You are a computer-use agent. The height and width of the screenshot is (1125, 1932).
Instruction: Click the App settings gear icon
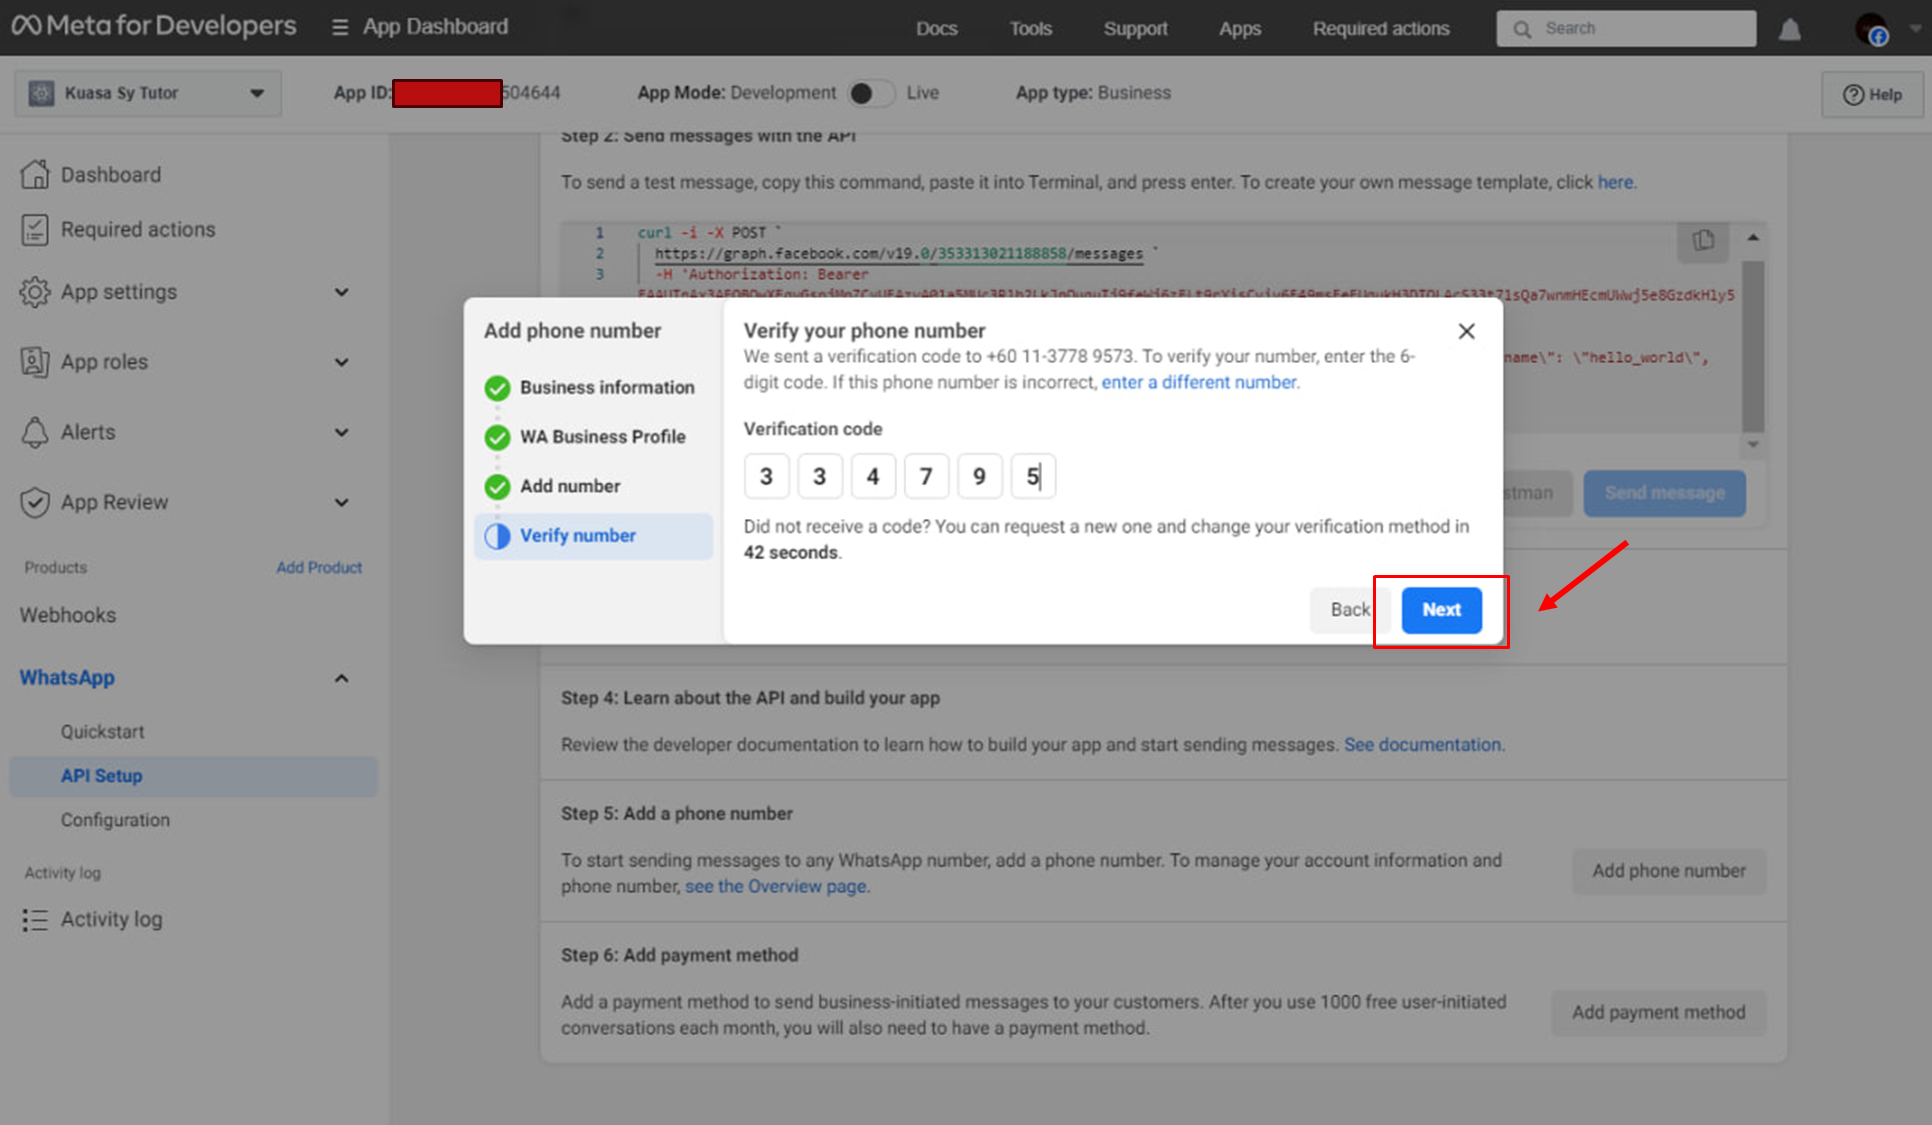35,292
